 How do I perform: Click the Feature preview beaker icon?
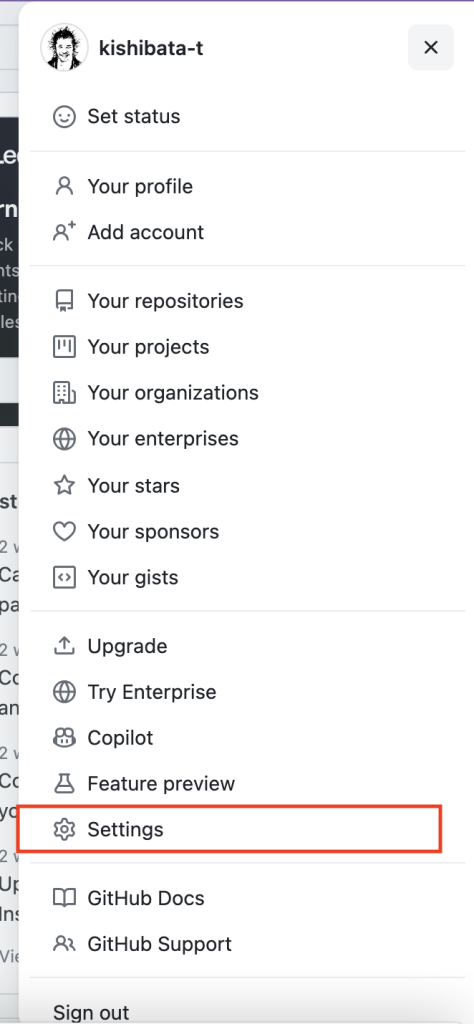tap(64, 784)
